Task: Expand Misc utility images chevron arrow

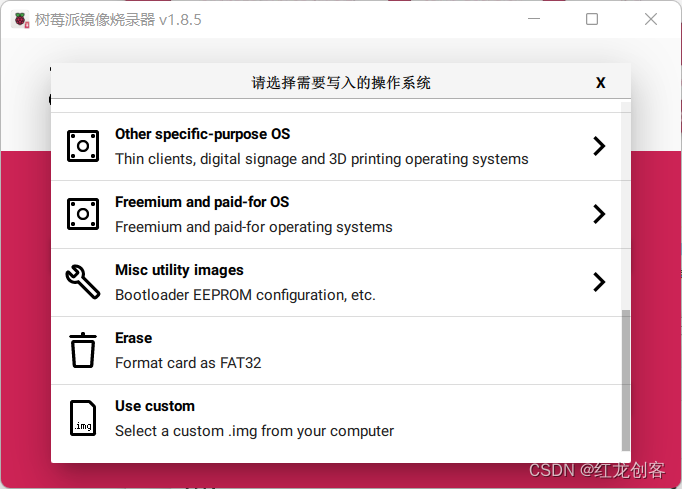Action: pos(599,282)
